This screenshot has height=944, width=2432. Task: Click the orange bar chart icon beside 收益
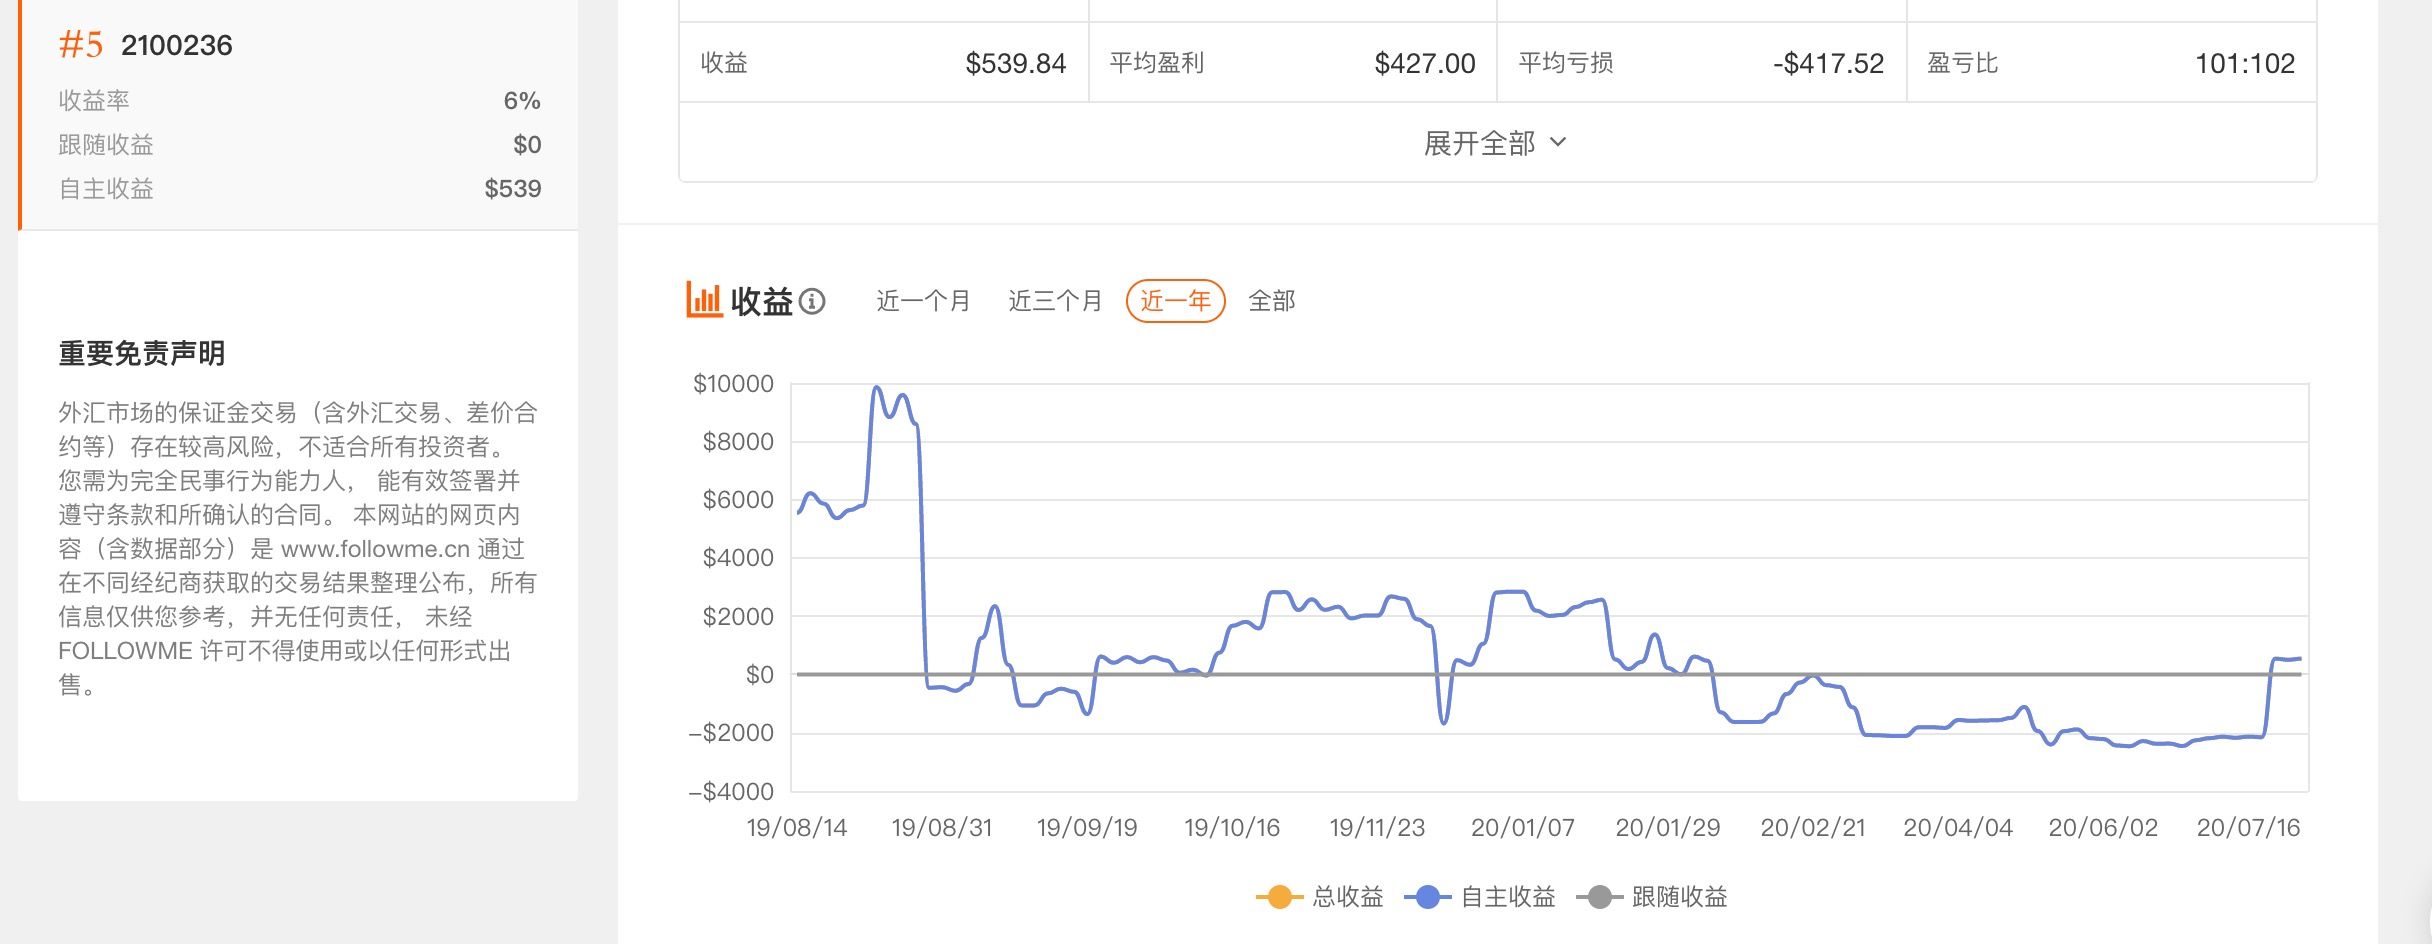pyautogui.click(x=704, y=300)
